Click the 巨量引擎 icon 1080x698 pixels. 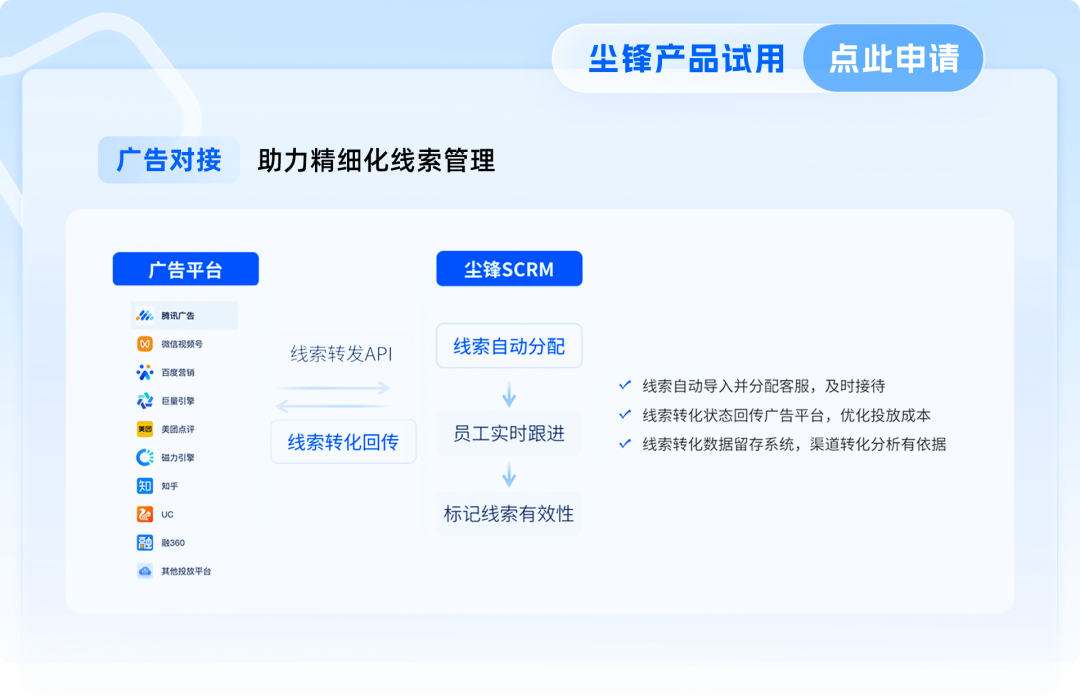pyautogui.click(x=145, y=400)
